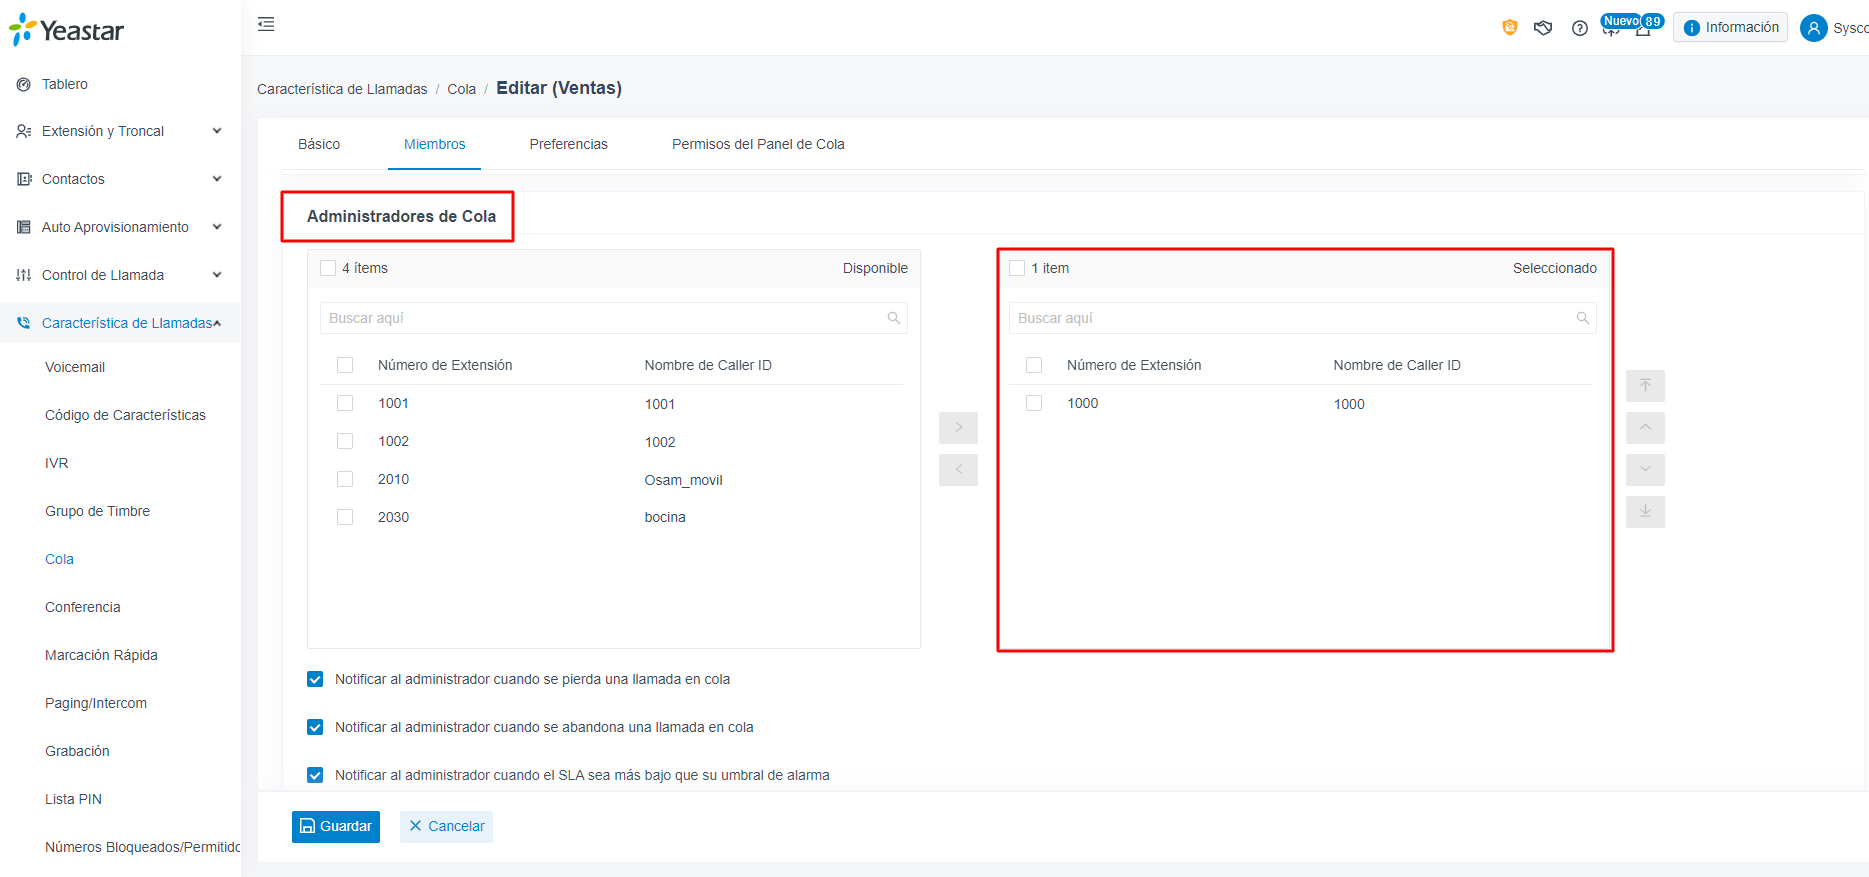Viewport: 1869px width, 877px height.
Task: Click the Cancelar button
Action: coord(446,827)
